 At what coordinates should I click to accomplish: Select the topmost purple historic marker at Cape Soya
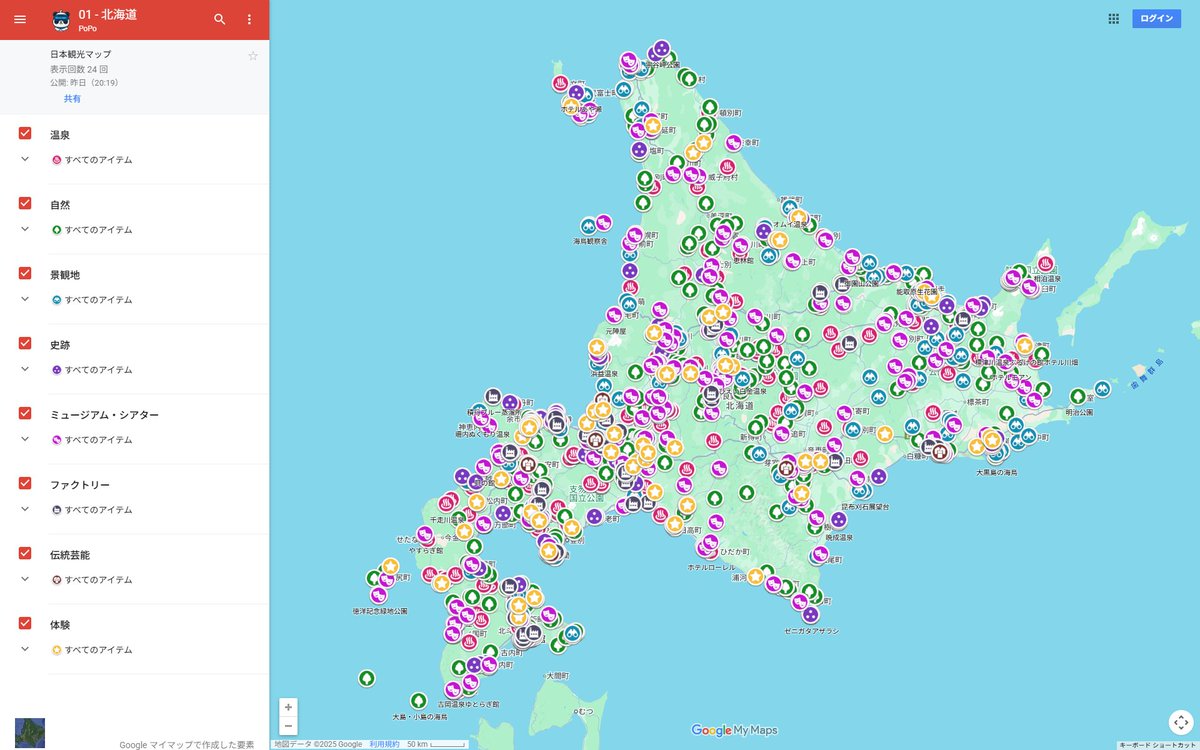click(661, 48)
